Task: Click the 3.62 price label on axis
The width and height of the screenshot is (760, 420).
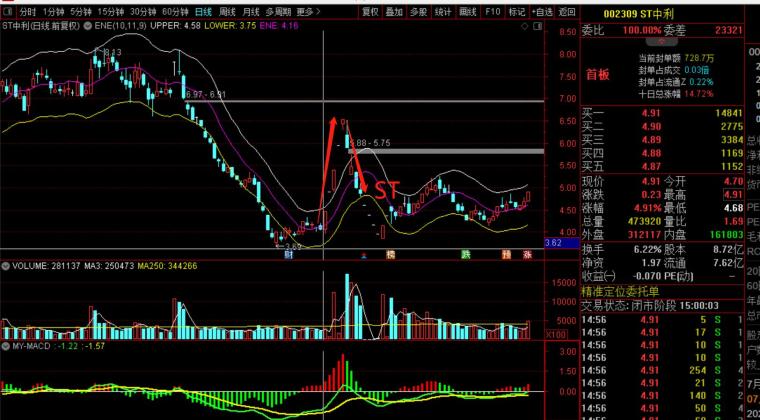Action: [552, 242]
